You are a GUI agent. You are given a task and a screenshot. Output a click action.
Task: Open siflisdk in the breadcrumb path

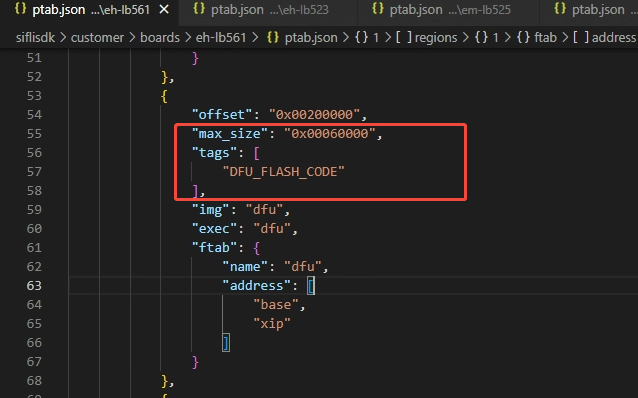35,37
